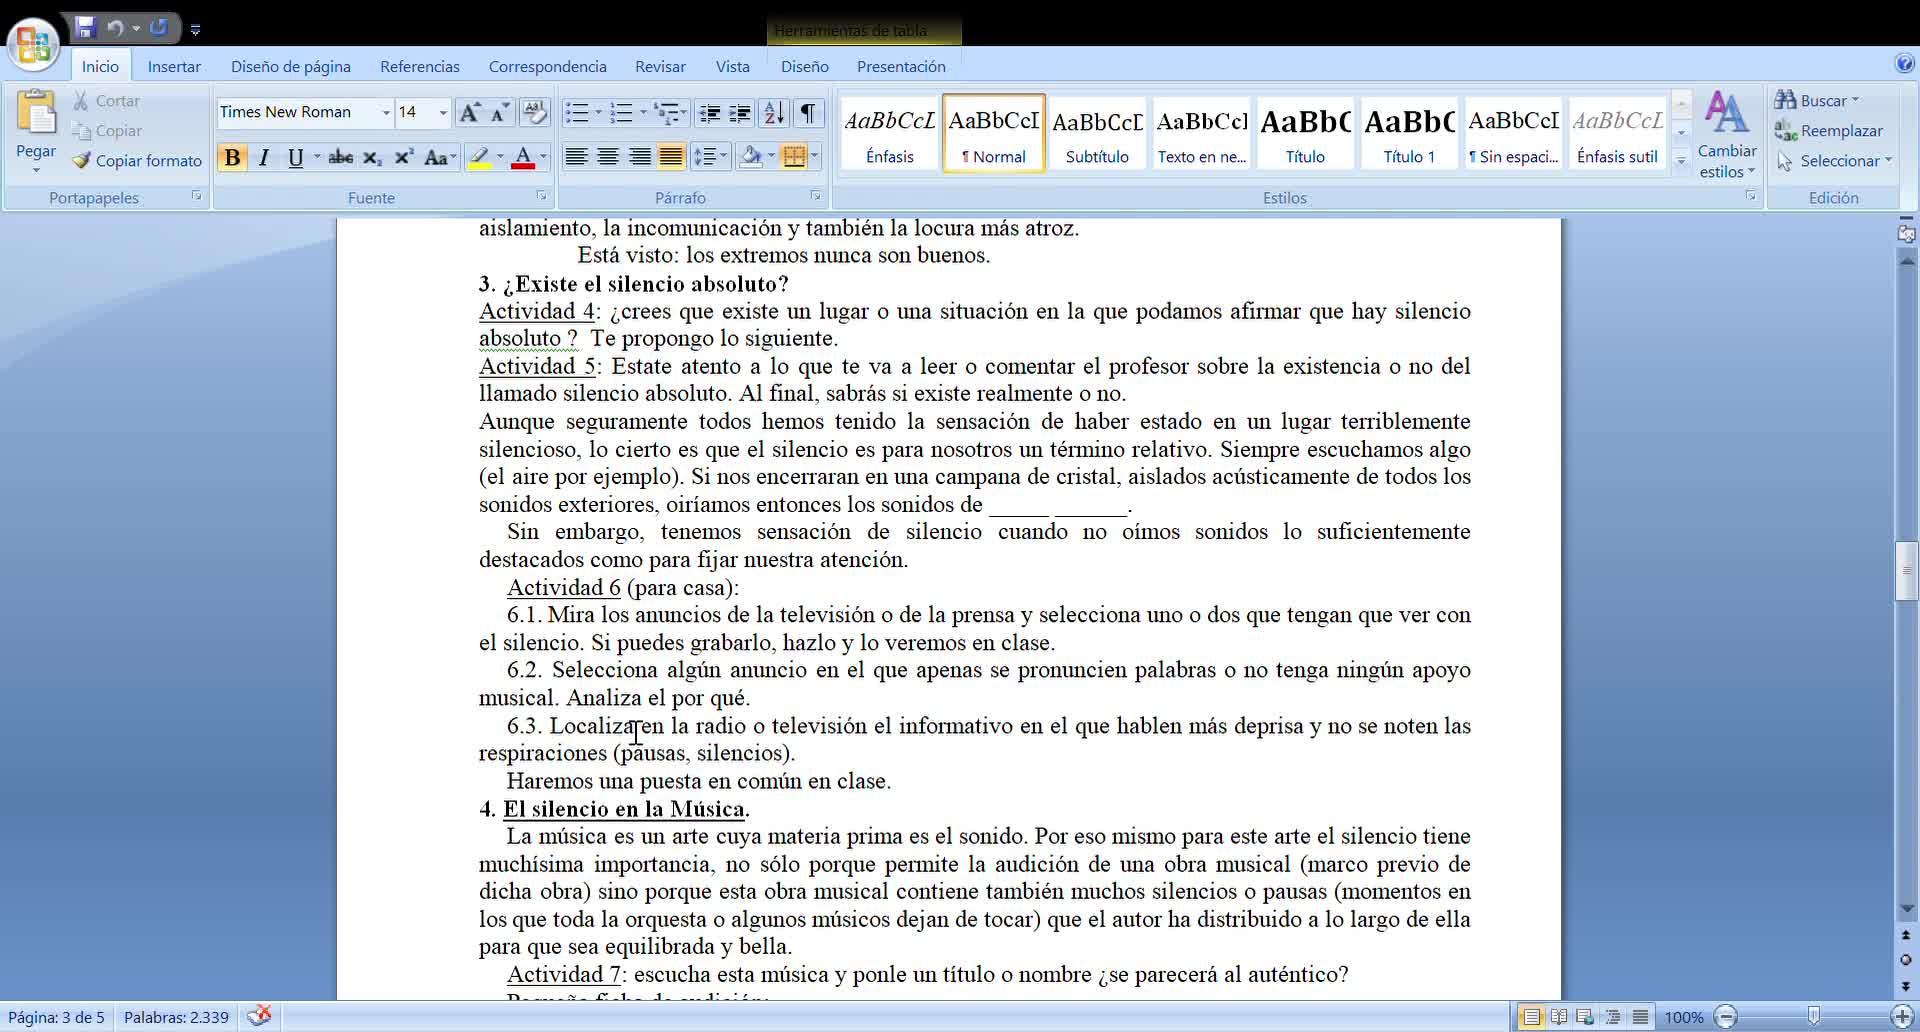Increase font size with grow font icon

[x=469, y=112]
